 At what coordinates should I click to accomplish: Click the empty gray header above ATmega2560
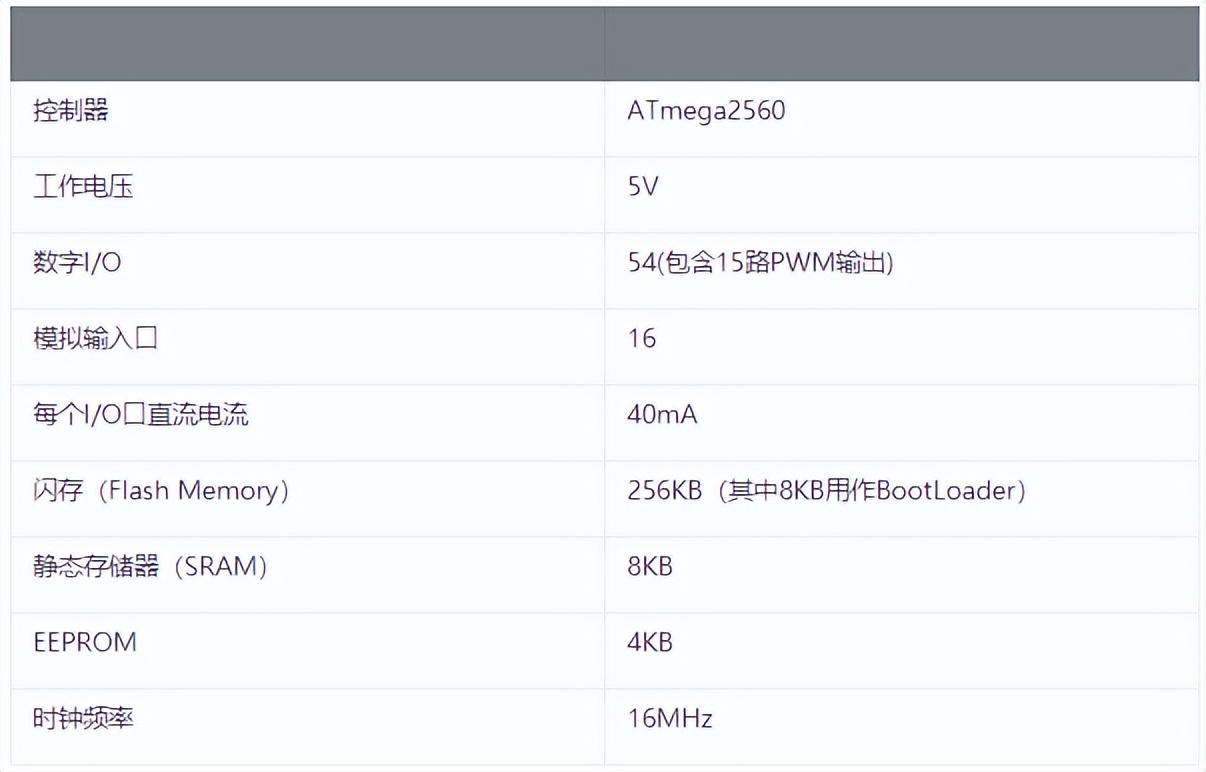(901, 44)
